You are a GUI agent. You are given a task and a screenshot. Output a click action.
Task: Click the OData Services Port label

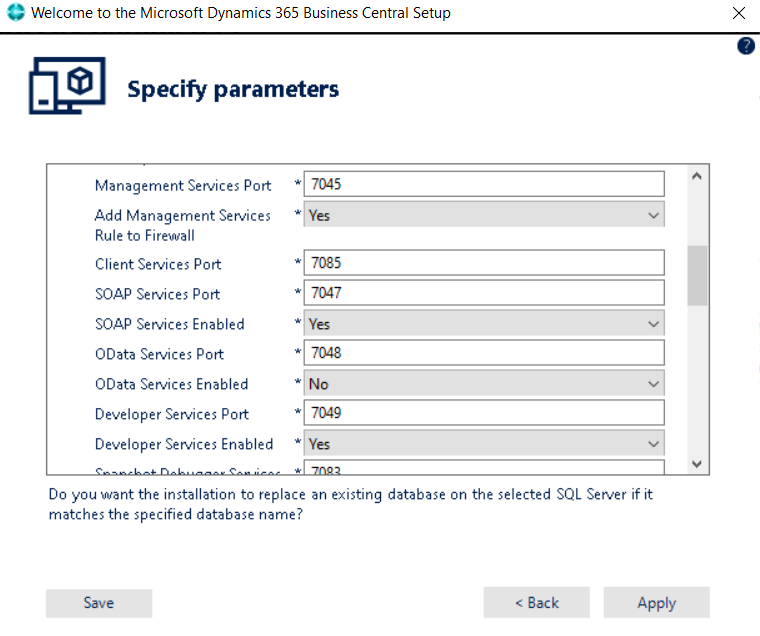tap(159, 354)
